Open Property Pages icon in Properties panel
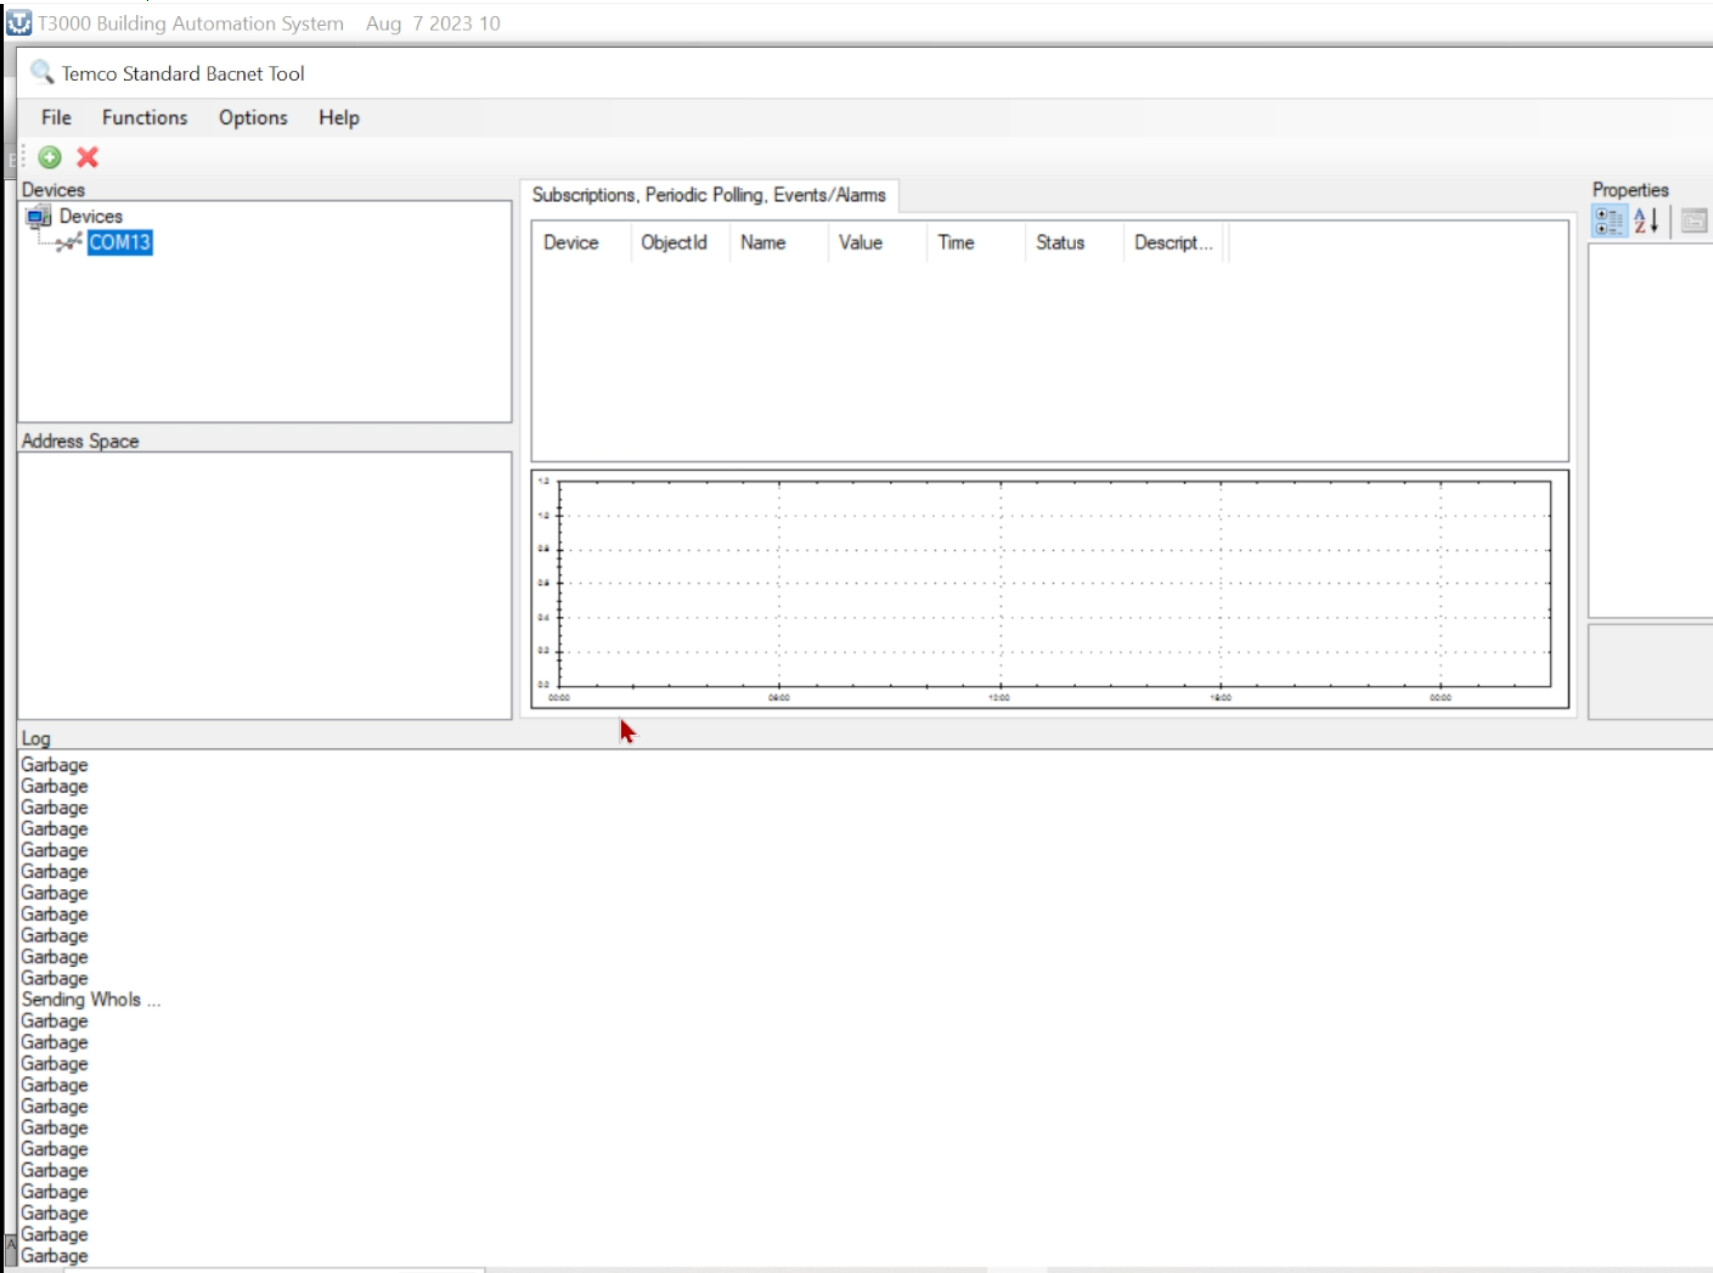 coord(1693,221)
